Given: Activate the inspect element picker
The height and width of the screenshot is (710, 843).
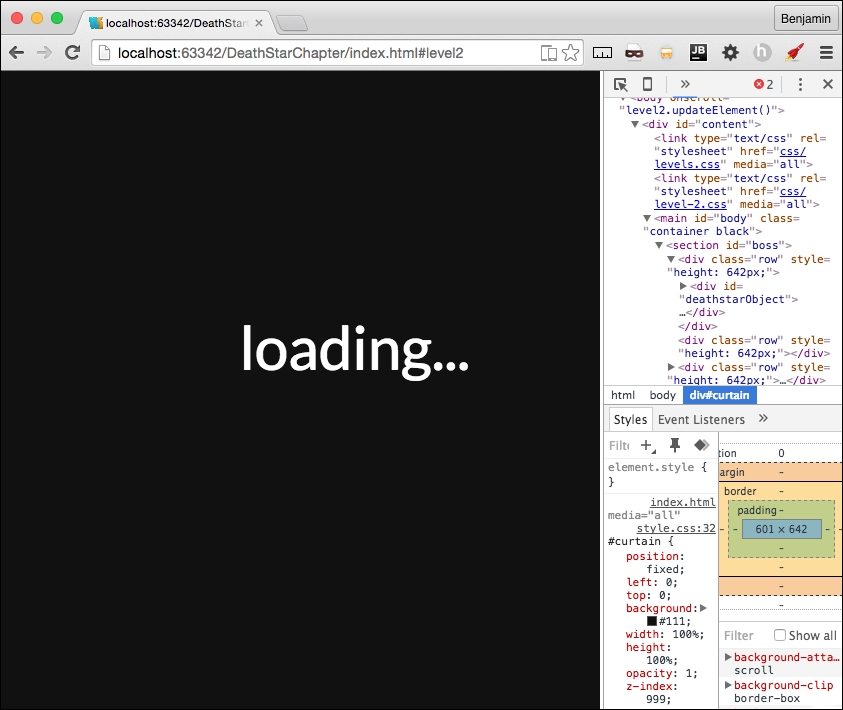Looking at the screenshot, I should pos(622,84).
